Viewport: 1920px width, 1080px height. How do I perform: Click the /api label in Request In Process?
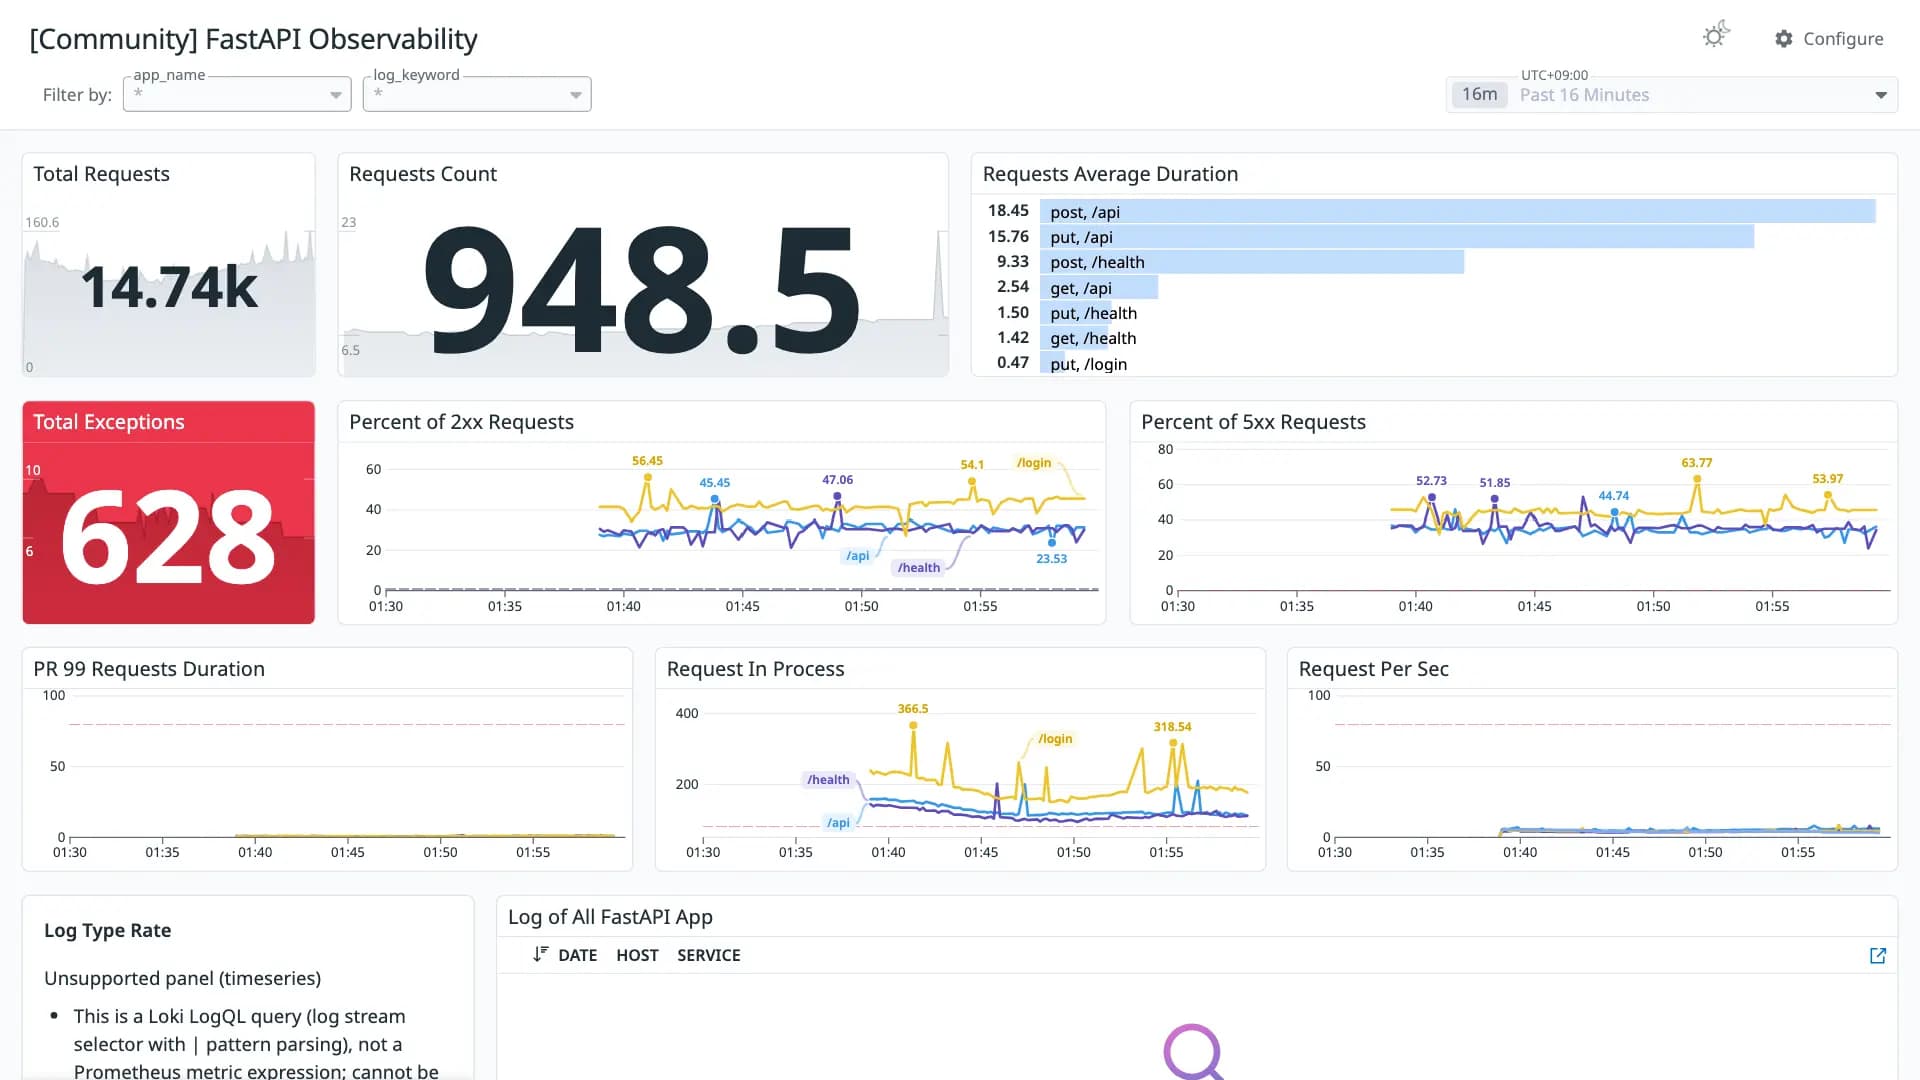838,823
